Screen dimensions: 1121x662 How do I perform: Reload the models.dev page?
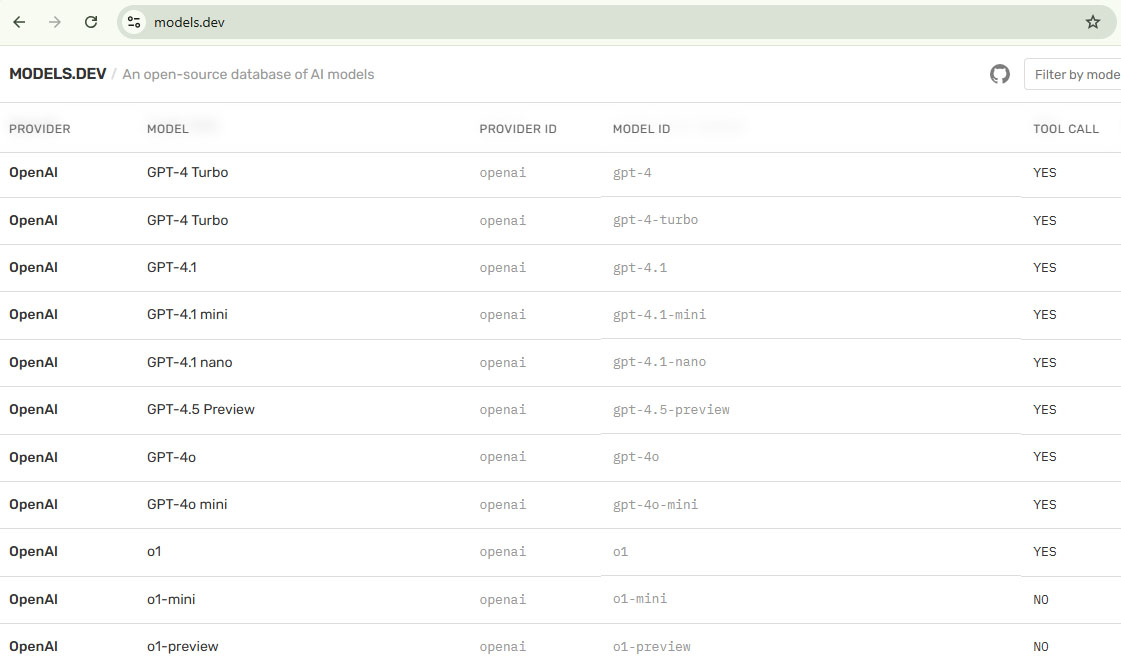point(91,22)
